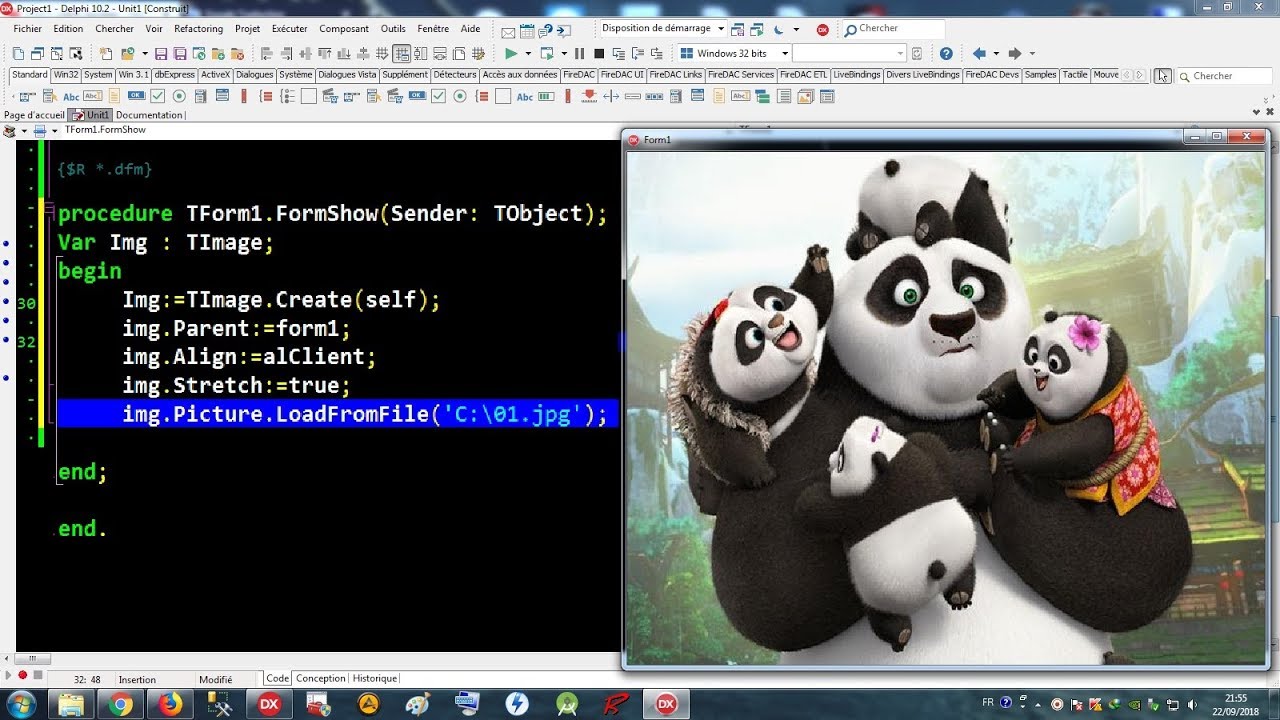This screenshot has width=1280, height=720.
Task: Click the envelope icon beside the Aide menu
Action: (507, 32)
